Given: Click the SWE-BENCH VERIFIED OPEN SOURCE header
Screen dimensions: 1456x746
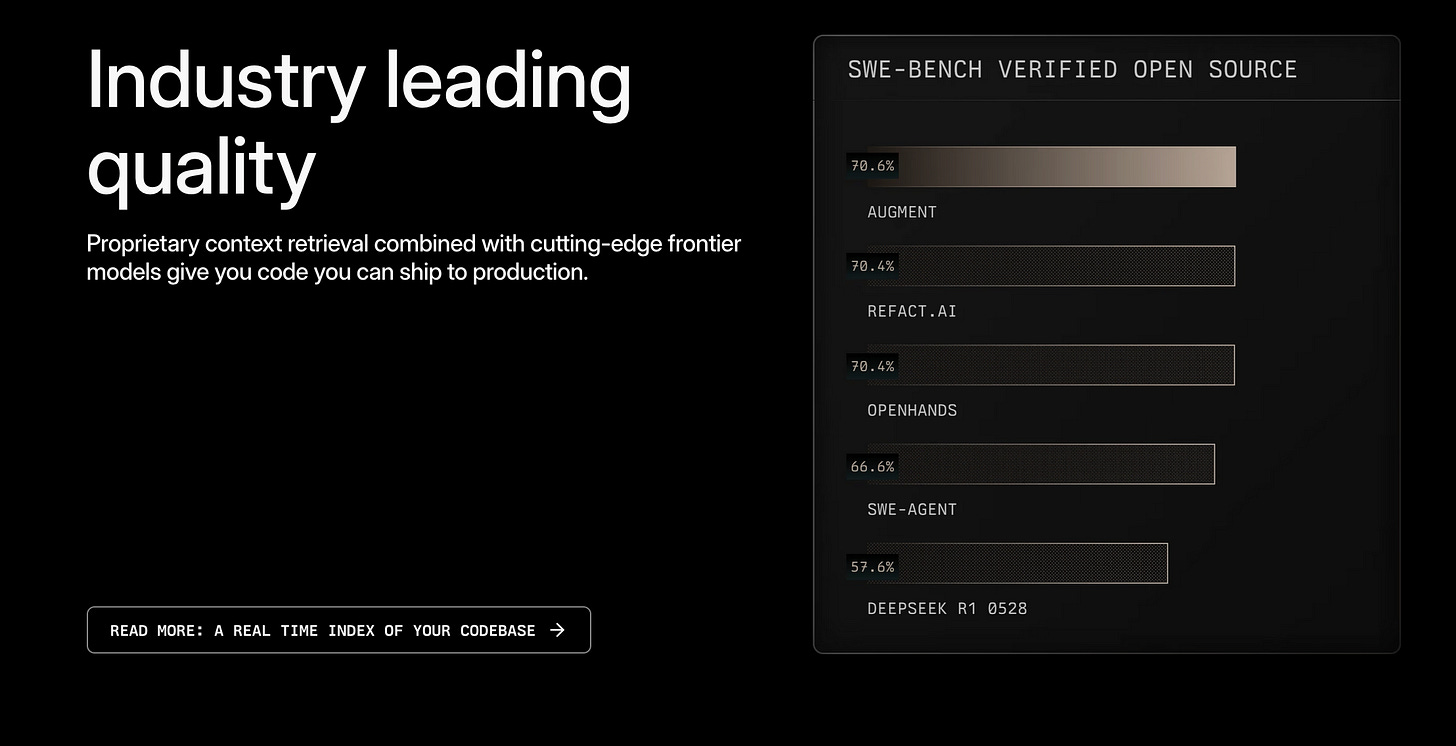Looking at the screenshot, I should click(1072, 69).
